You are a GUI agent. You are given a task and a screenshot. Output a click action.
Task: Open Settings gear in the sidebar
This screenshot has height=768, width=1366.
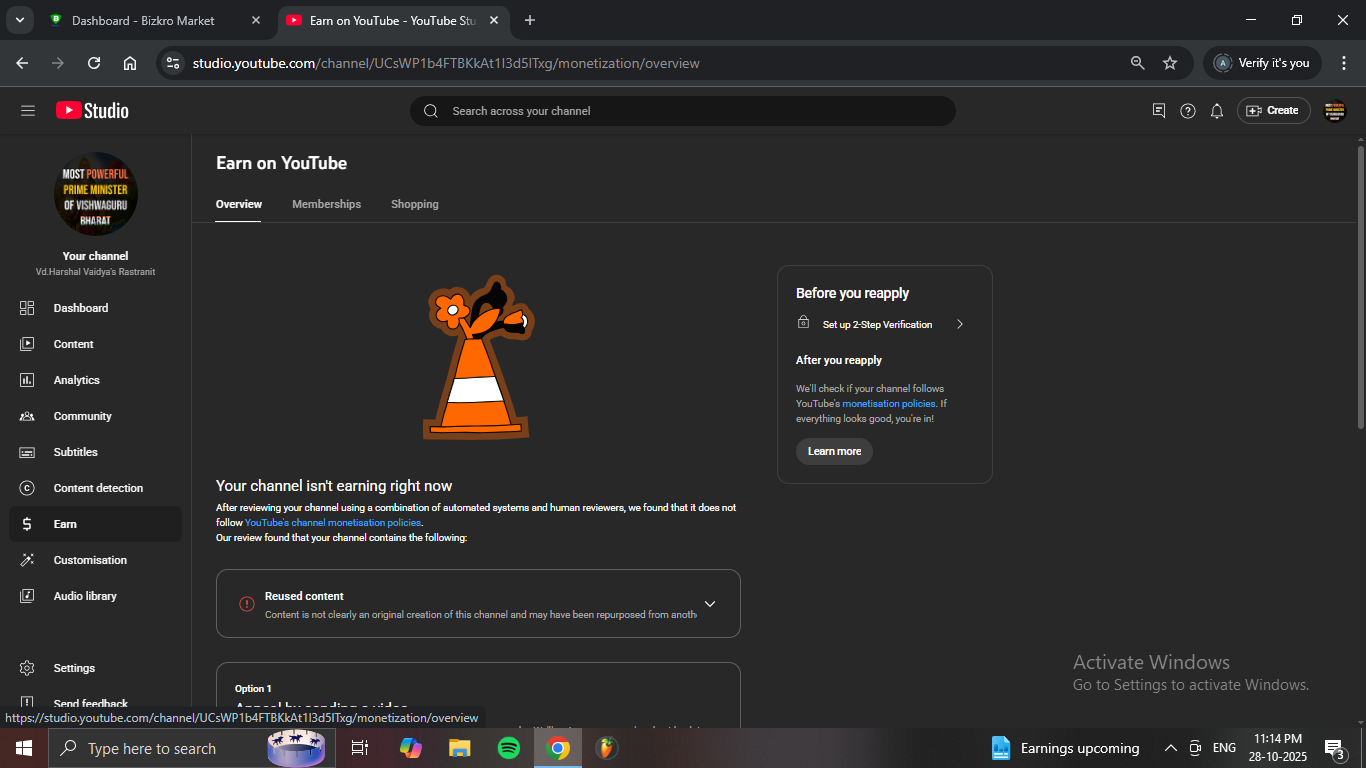(x=28, y=668)
